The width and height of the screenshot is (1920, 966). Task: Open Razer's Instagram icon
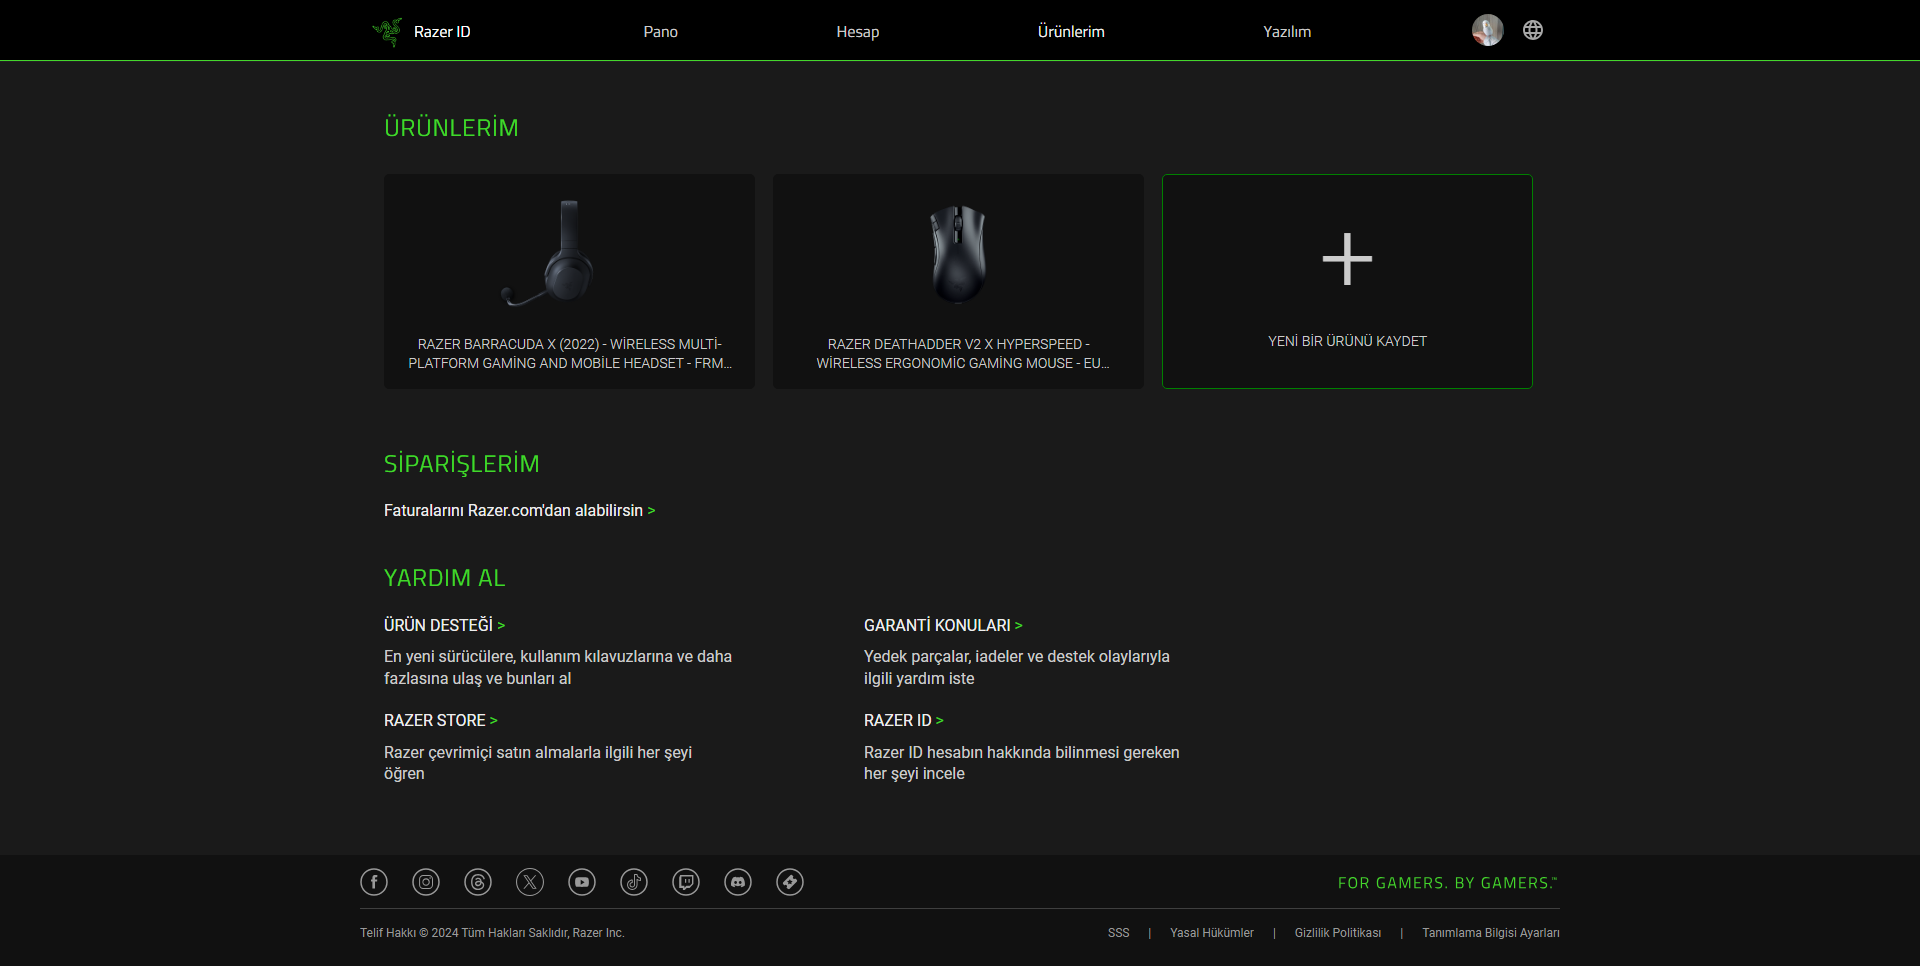(426, 882)
